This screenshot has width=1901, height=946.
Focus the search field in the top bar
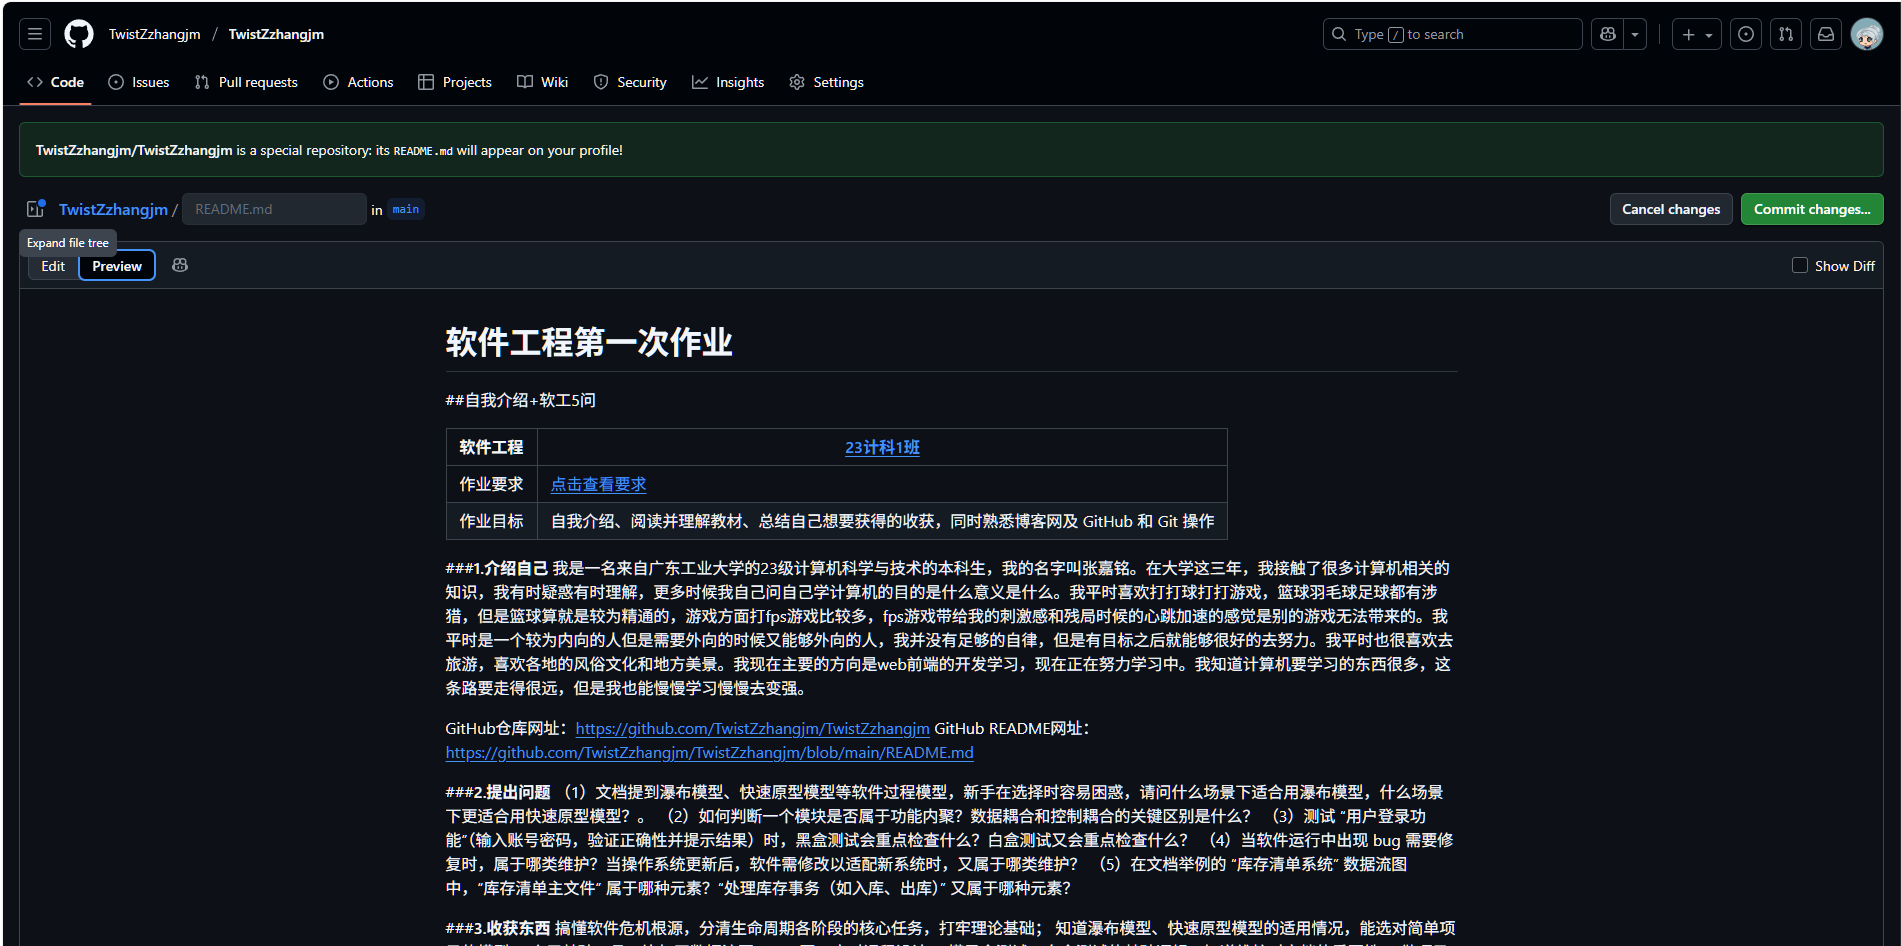[1451, 33]
